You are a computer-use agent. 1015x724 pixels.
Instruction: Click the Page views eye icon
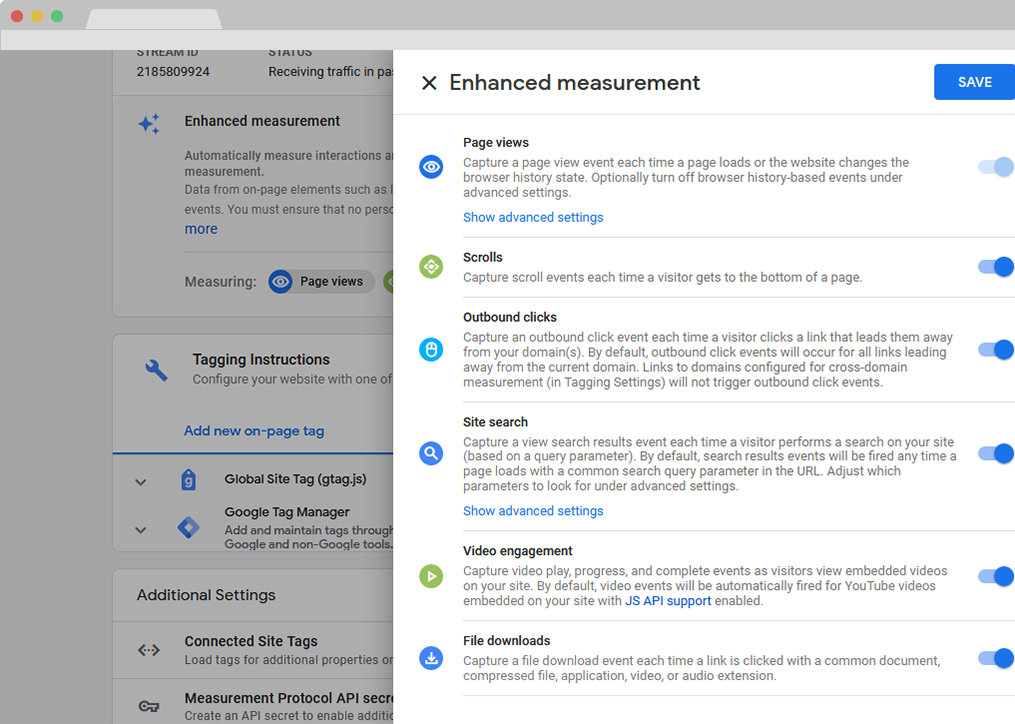(x=431, y=167)
